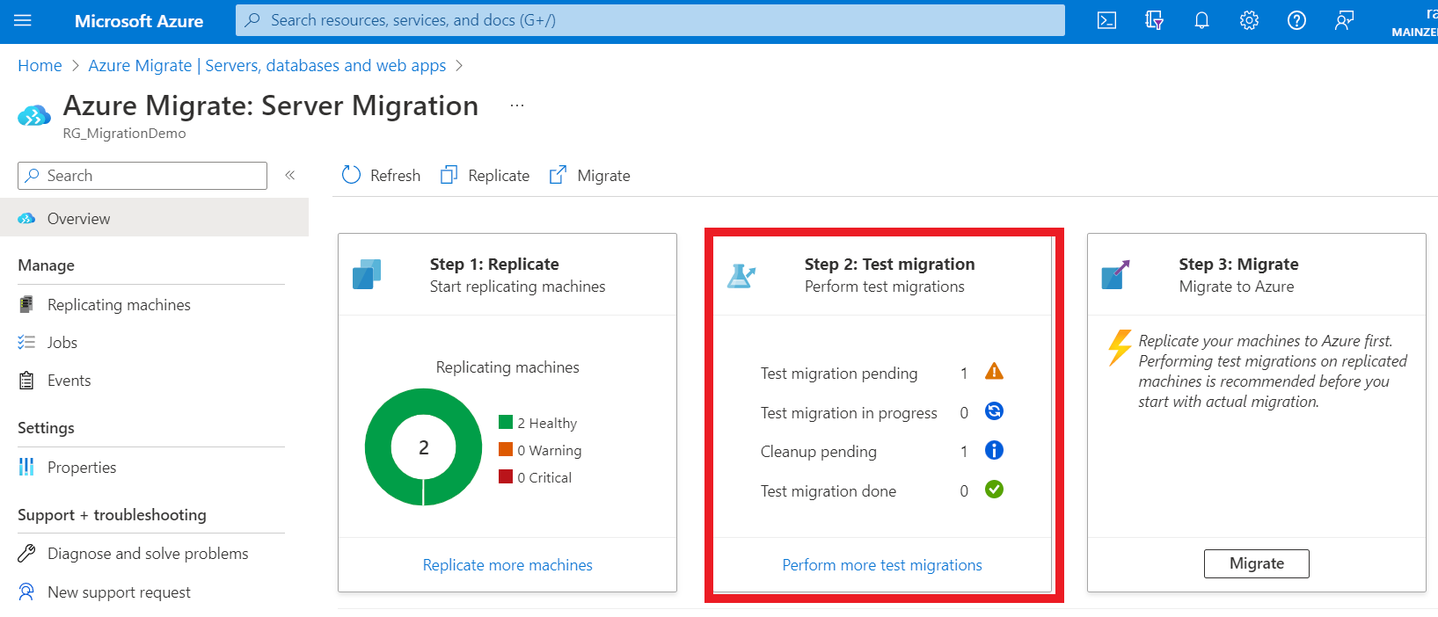Focus the sidebar Search field
The image size is (1438, 617).
coord(142,175)
